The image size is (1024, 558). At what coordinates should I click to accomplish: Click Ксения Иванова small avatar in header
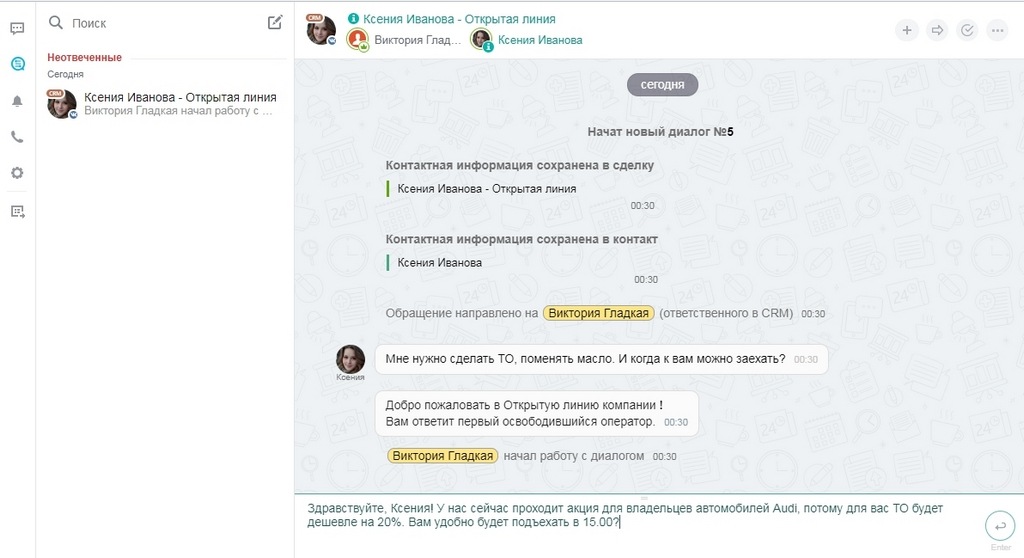click(481, 39)
